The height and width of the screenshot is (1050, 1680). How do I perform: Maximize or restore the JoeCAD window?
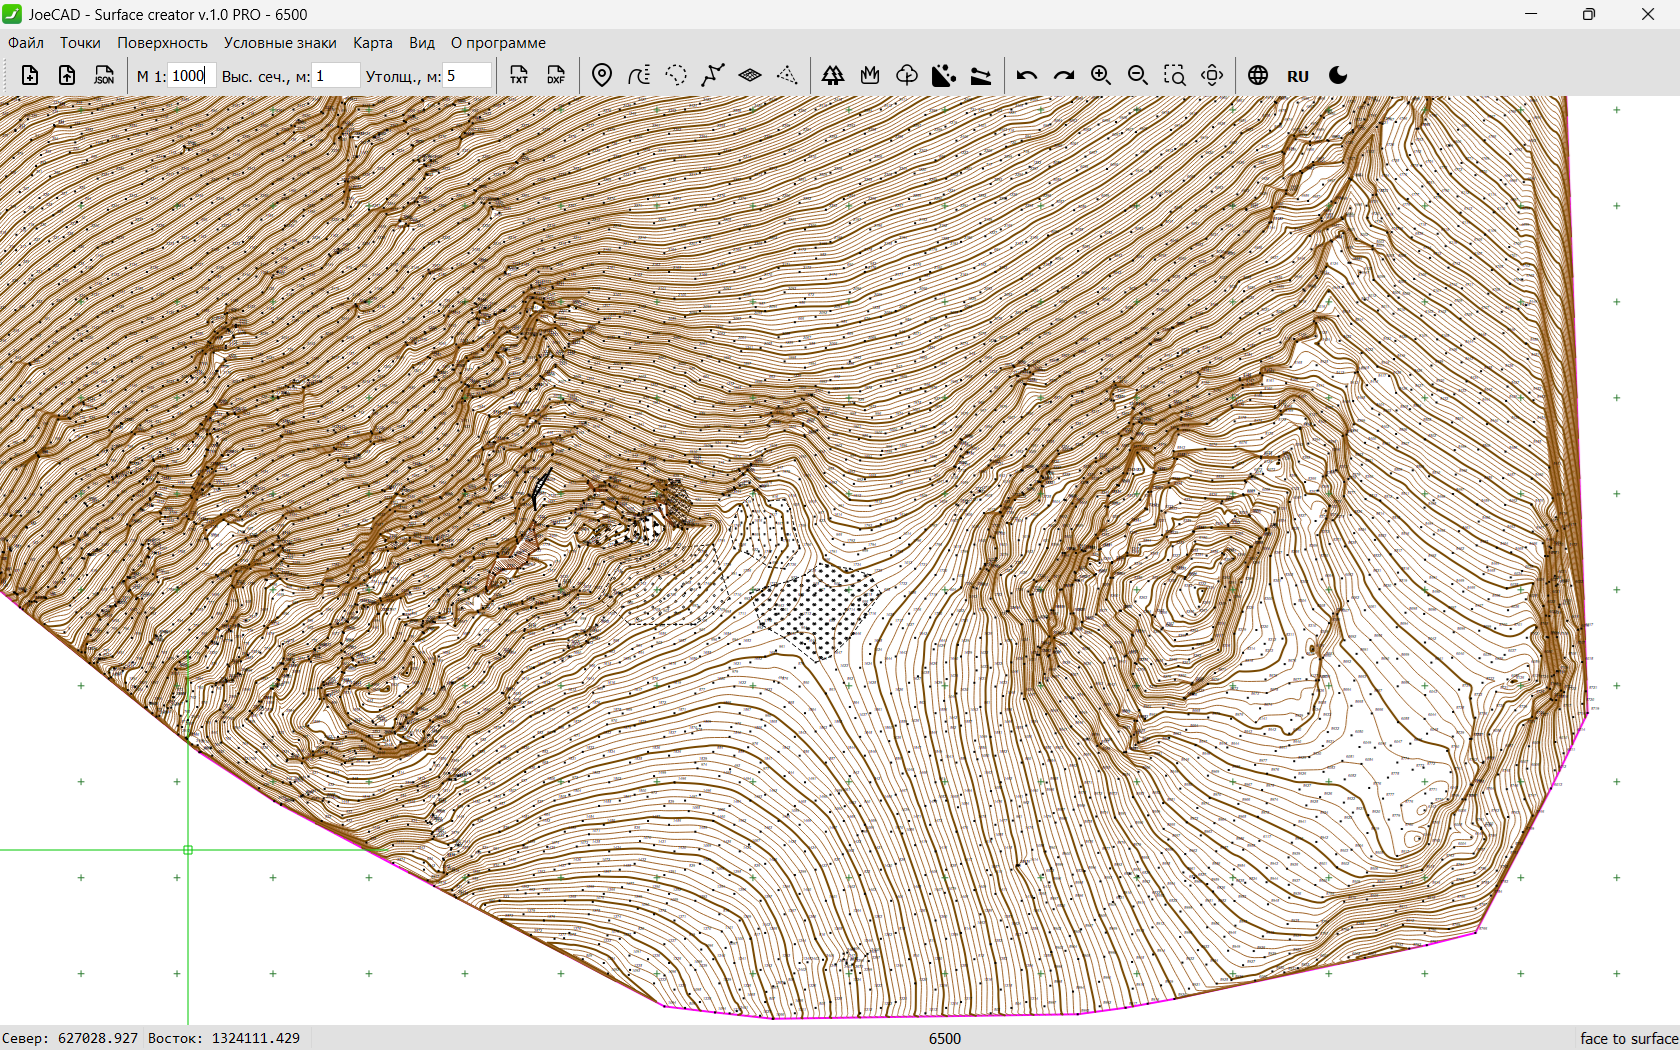pos(1589,14)
